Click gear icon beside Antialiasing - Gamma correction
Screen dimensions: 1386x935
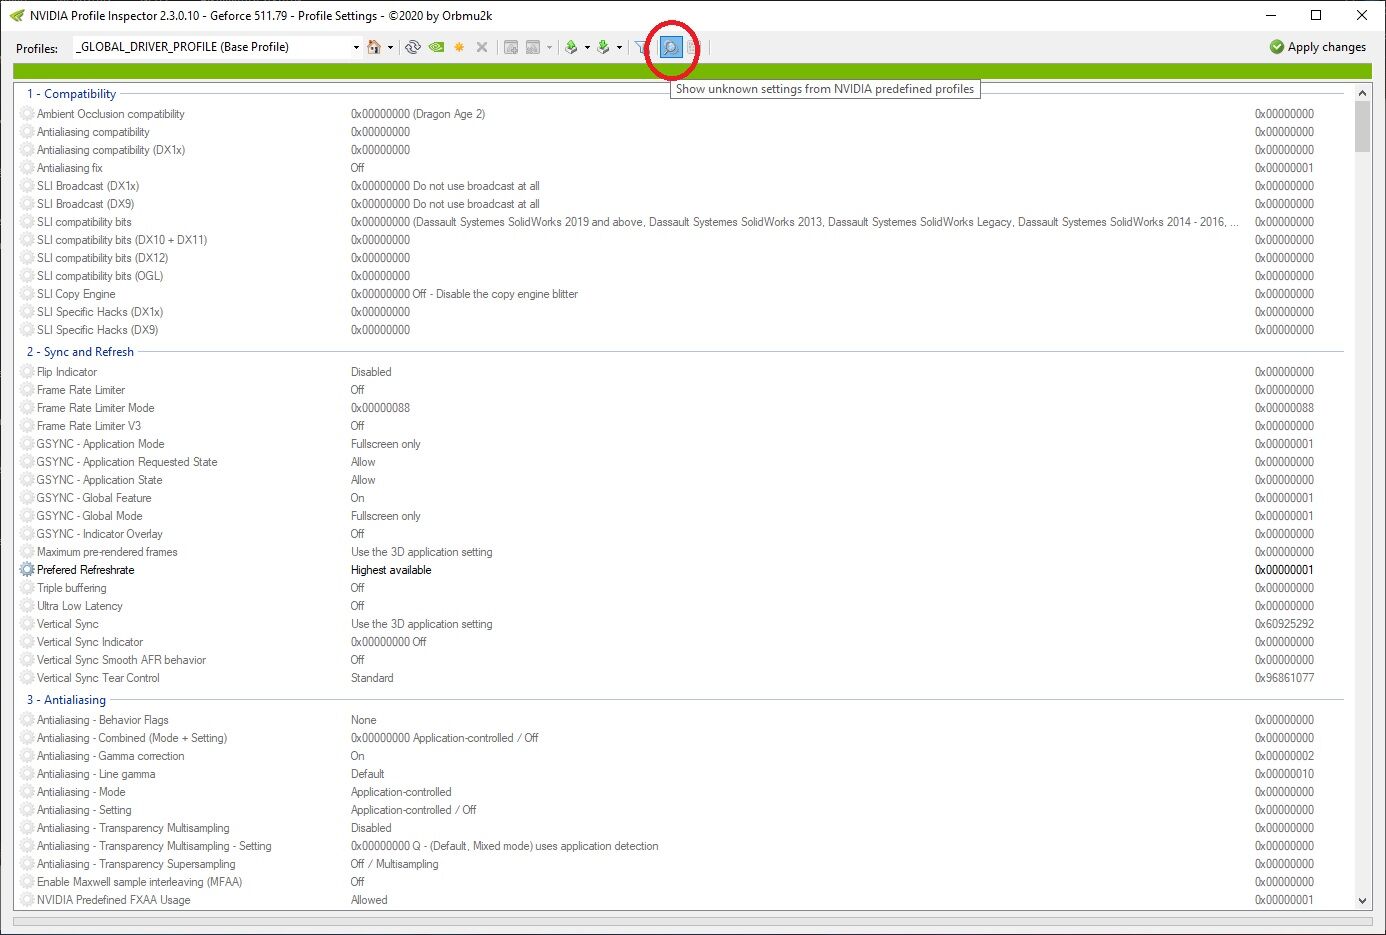[27, 756]
